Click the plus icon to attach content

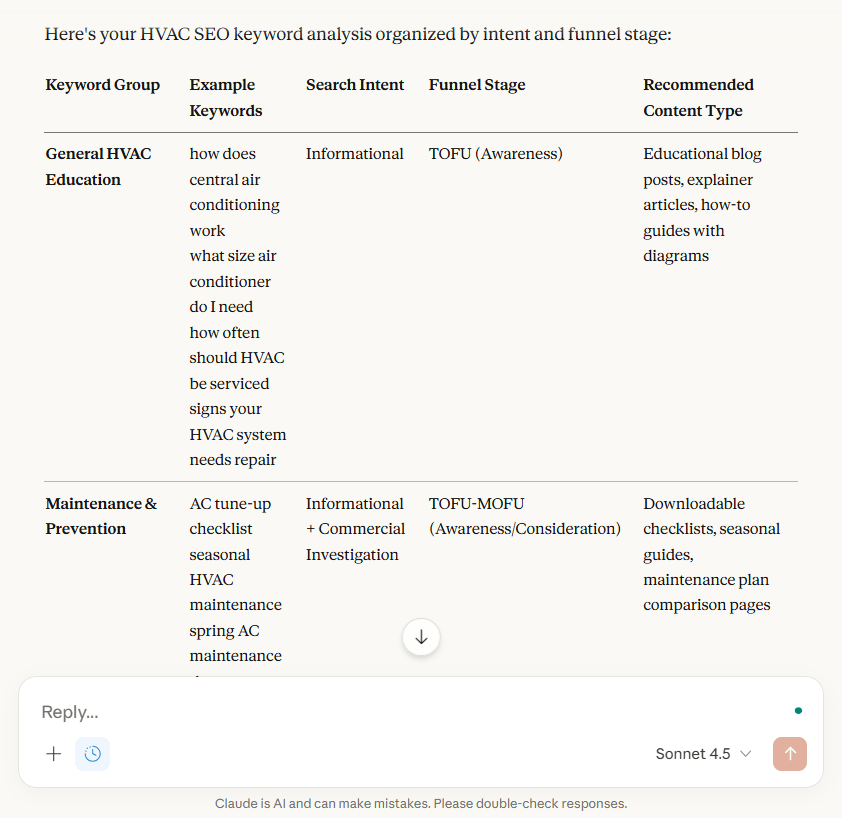pos(53,754)
